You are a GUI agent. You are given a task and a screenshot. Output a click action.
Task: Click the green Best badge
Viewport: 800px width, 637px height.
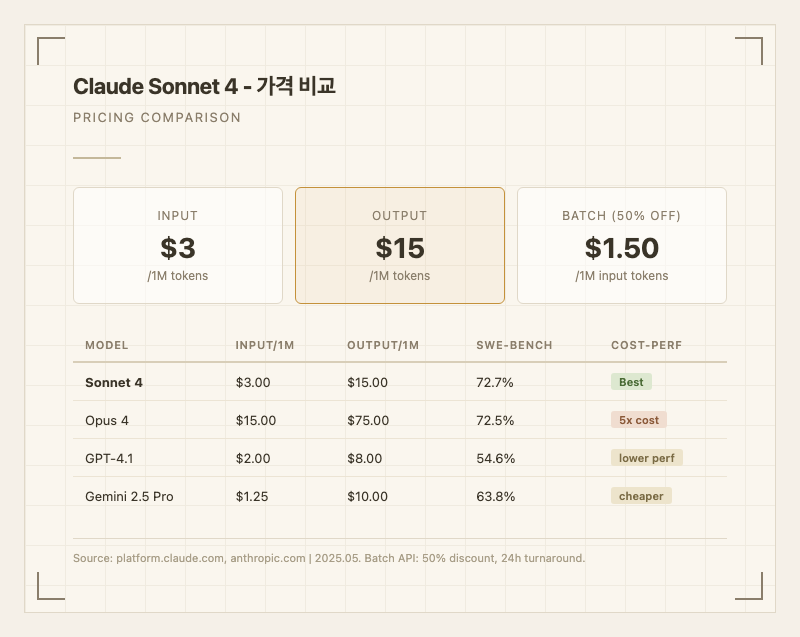[x=631, y=382]
